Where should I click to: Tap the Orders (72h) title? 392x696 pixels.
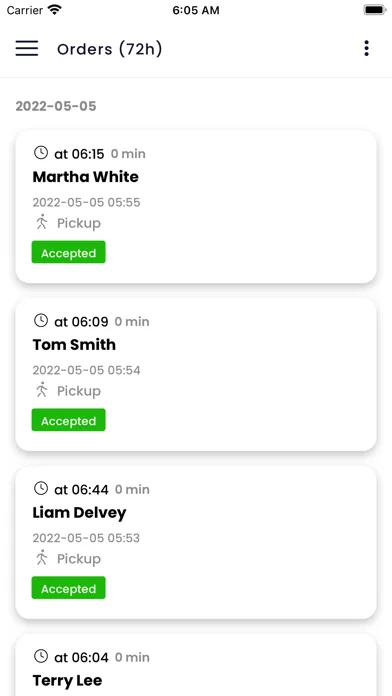pos(110,49)
